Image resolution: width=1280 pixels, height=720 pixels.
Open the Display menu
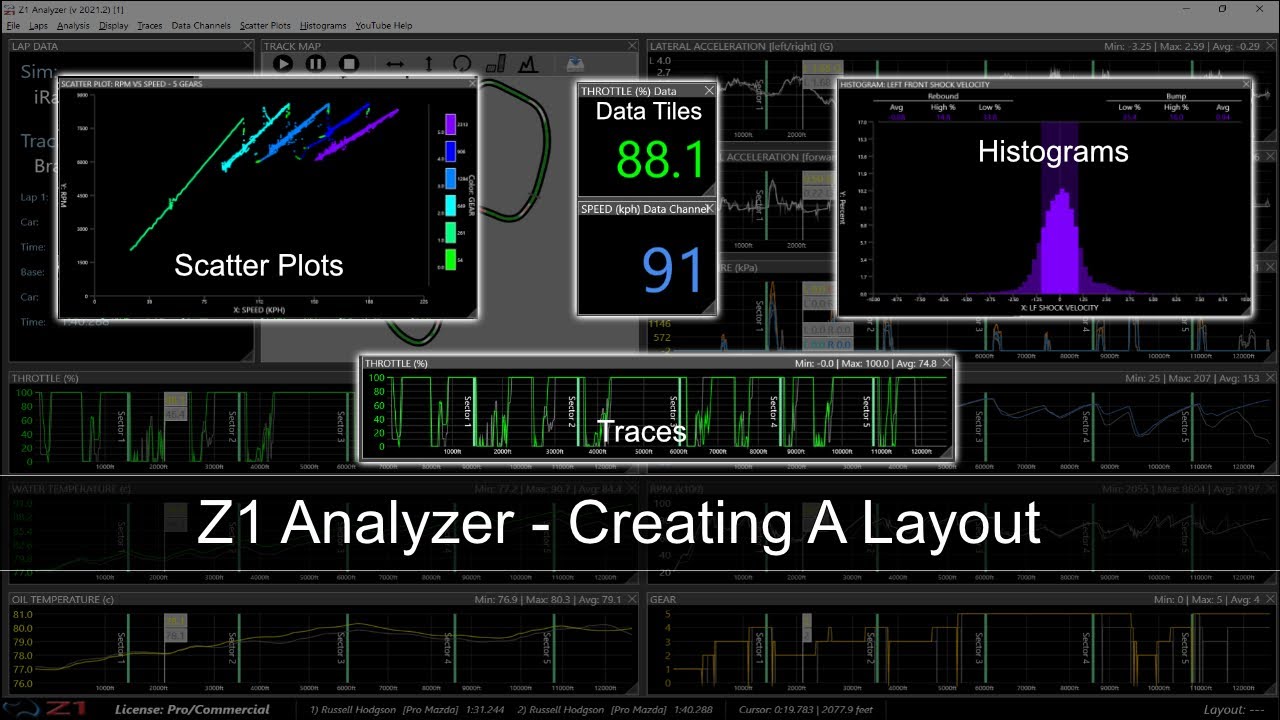pyautogui.click(x=114, y=25)
